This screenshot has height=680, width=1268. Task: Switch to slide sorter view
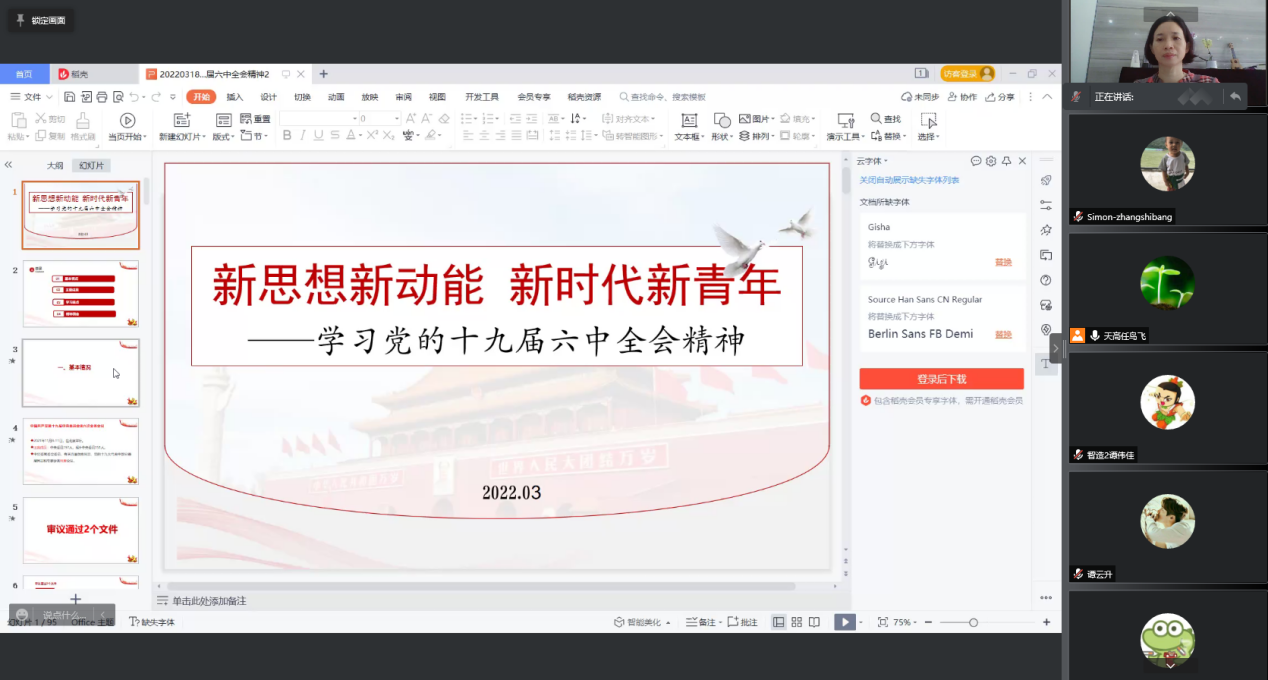point(796,622)
